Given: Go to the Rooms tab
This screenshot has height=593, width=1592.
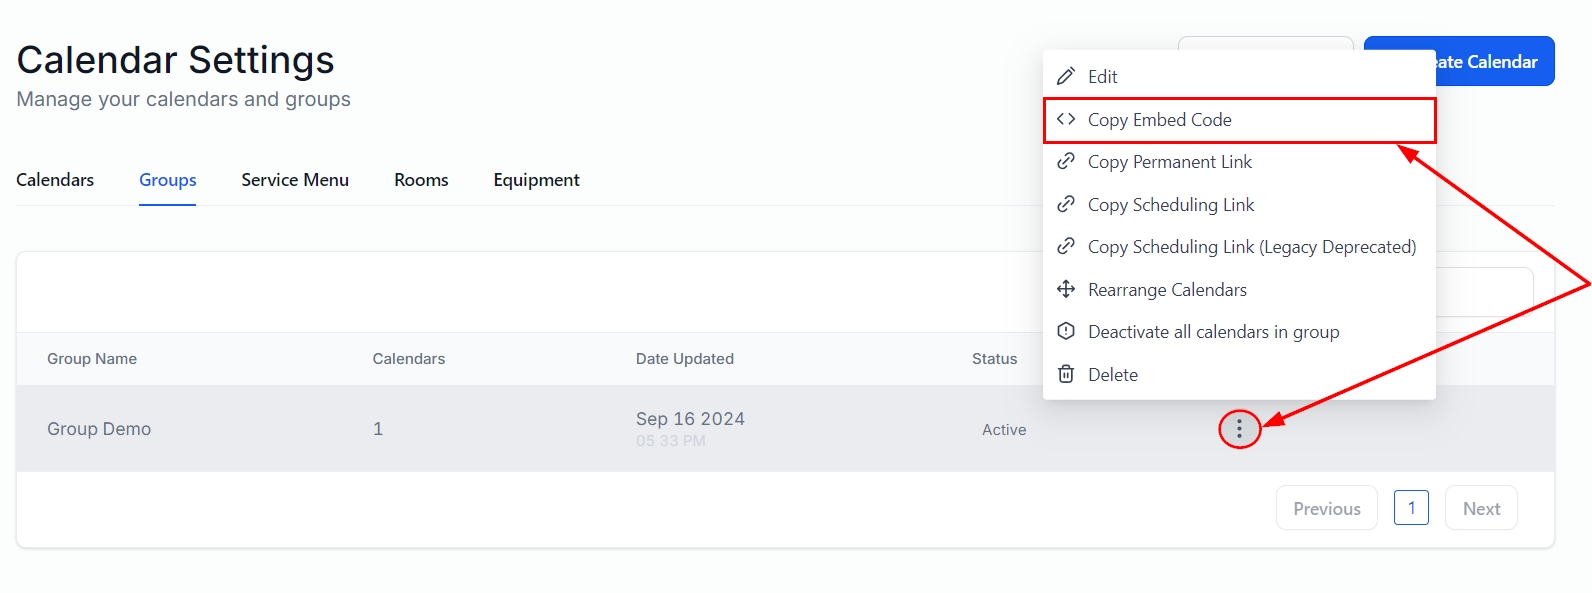Looking at the screenshot, I should tap(421, 180).
